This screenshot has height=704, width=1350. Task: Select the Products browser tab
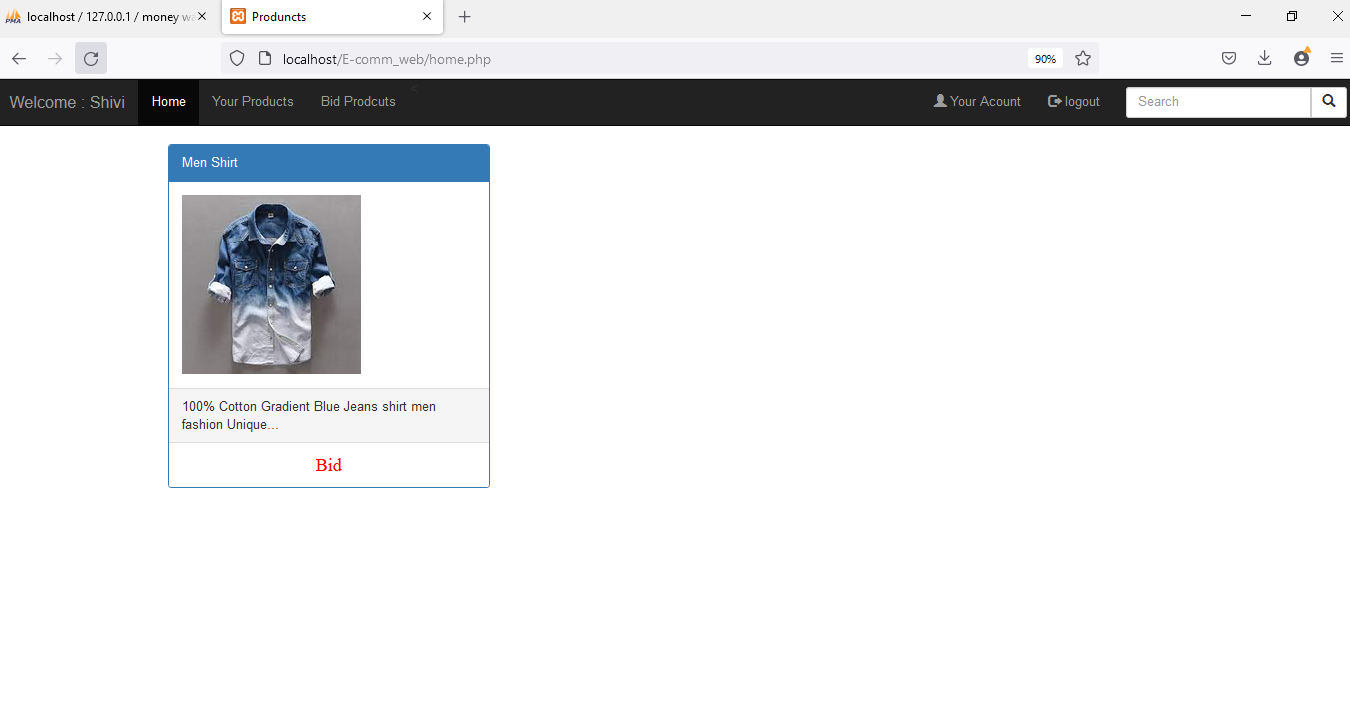click(330, 17)
